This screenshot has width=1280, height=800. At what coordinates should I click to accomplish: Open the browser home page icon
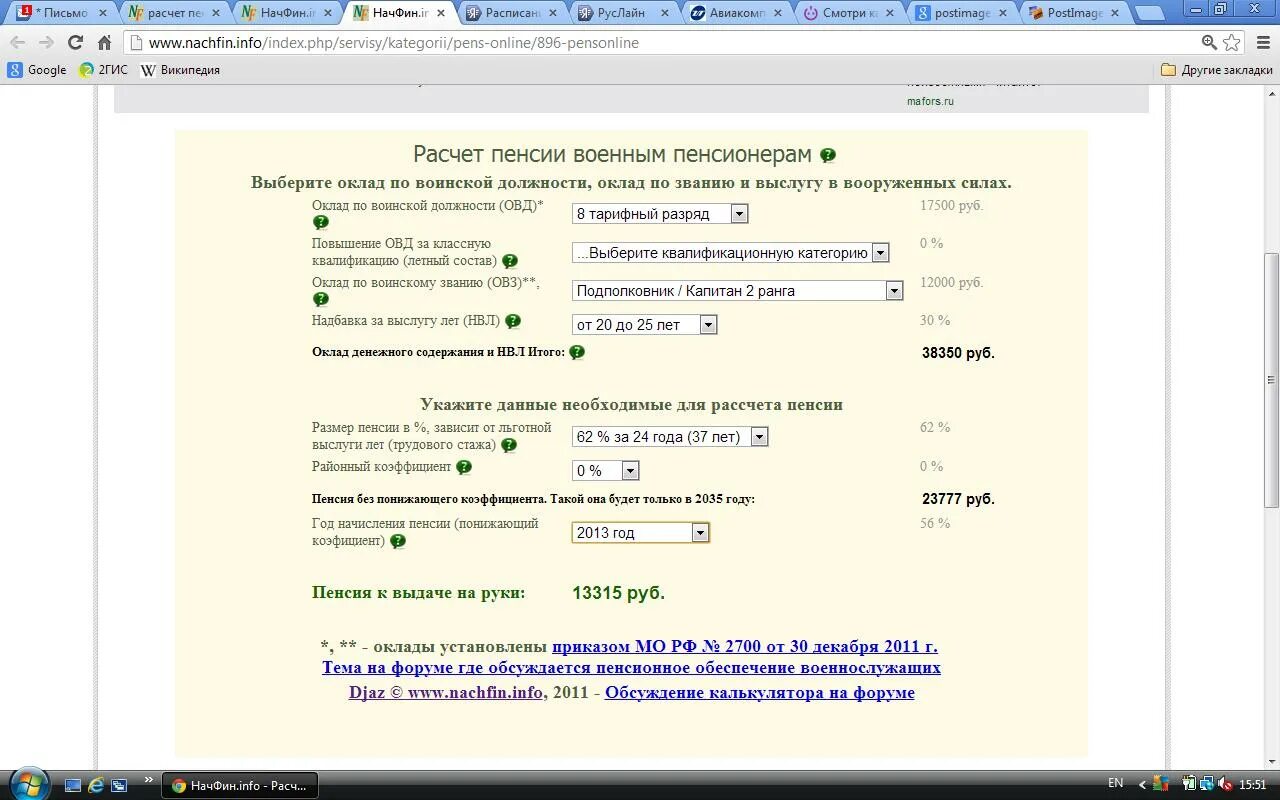(x=104, y=43)
